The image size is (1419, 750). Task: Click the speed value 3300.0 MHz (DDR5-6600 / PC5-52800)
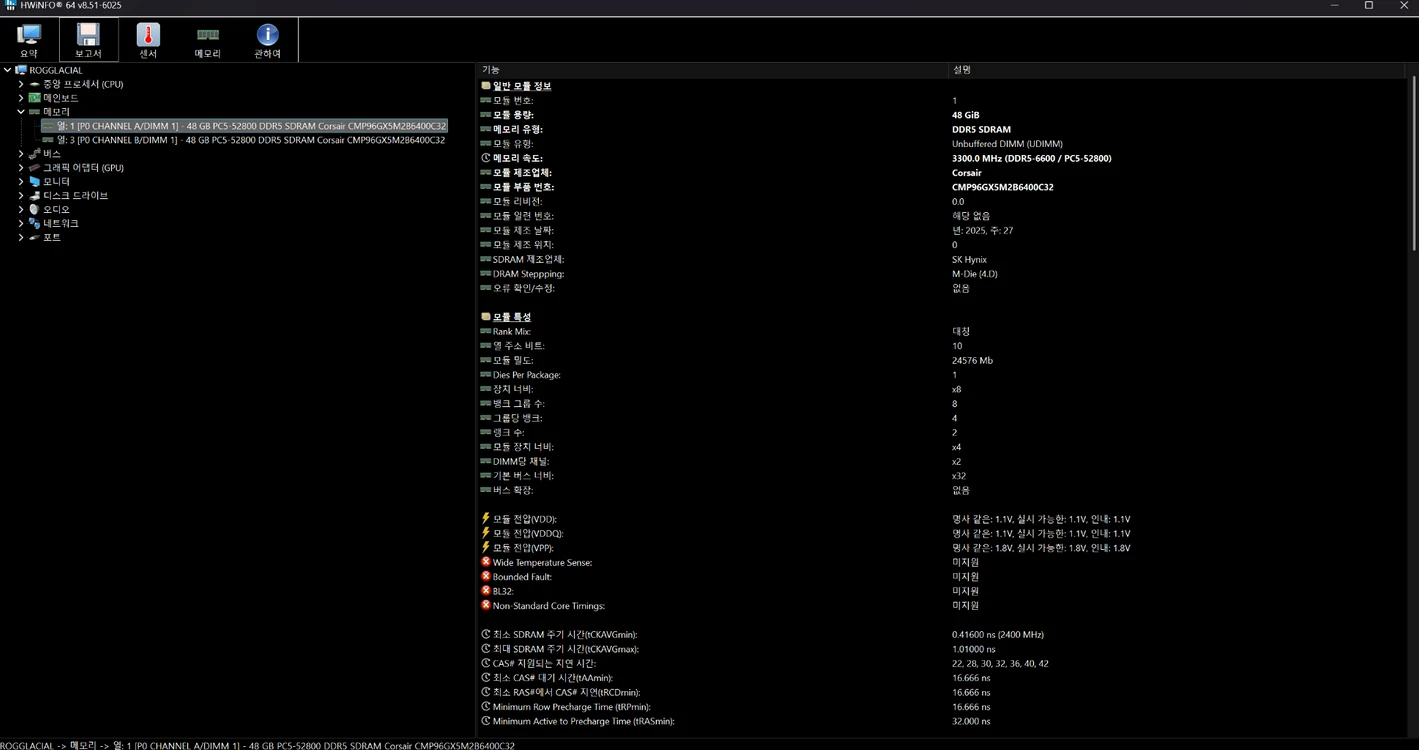coord(1032,158)
